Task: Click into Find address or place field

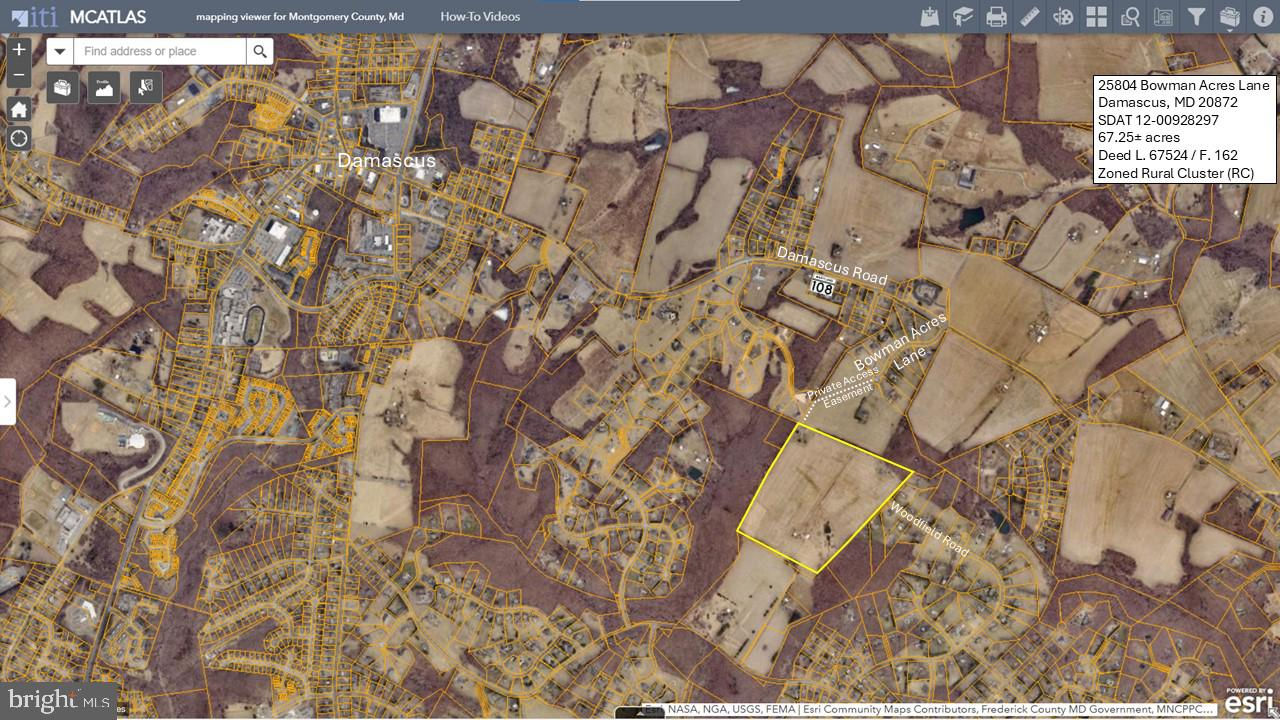Action: point(160,52)
